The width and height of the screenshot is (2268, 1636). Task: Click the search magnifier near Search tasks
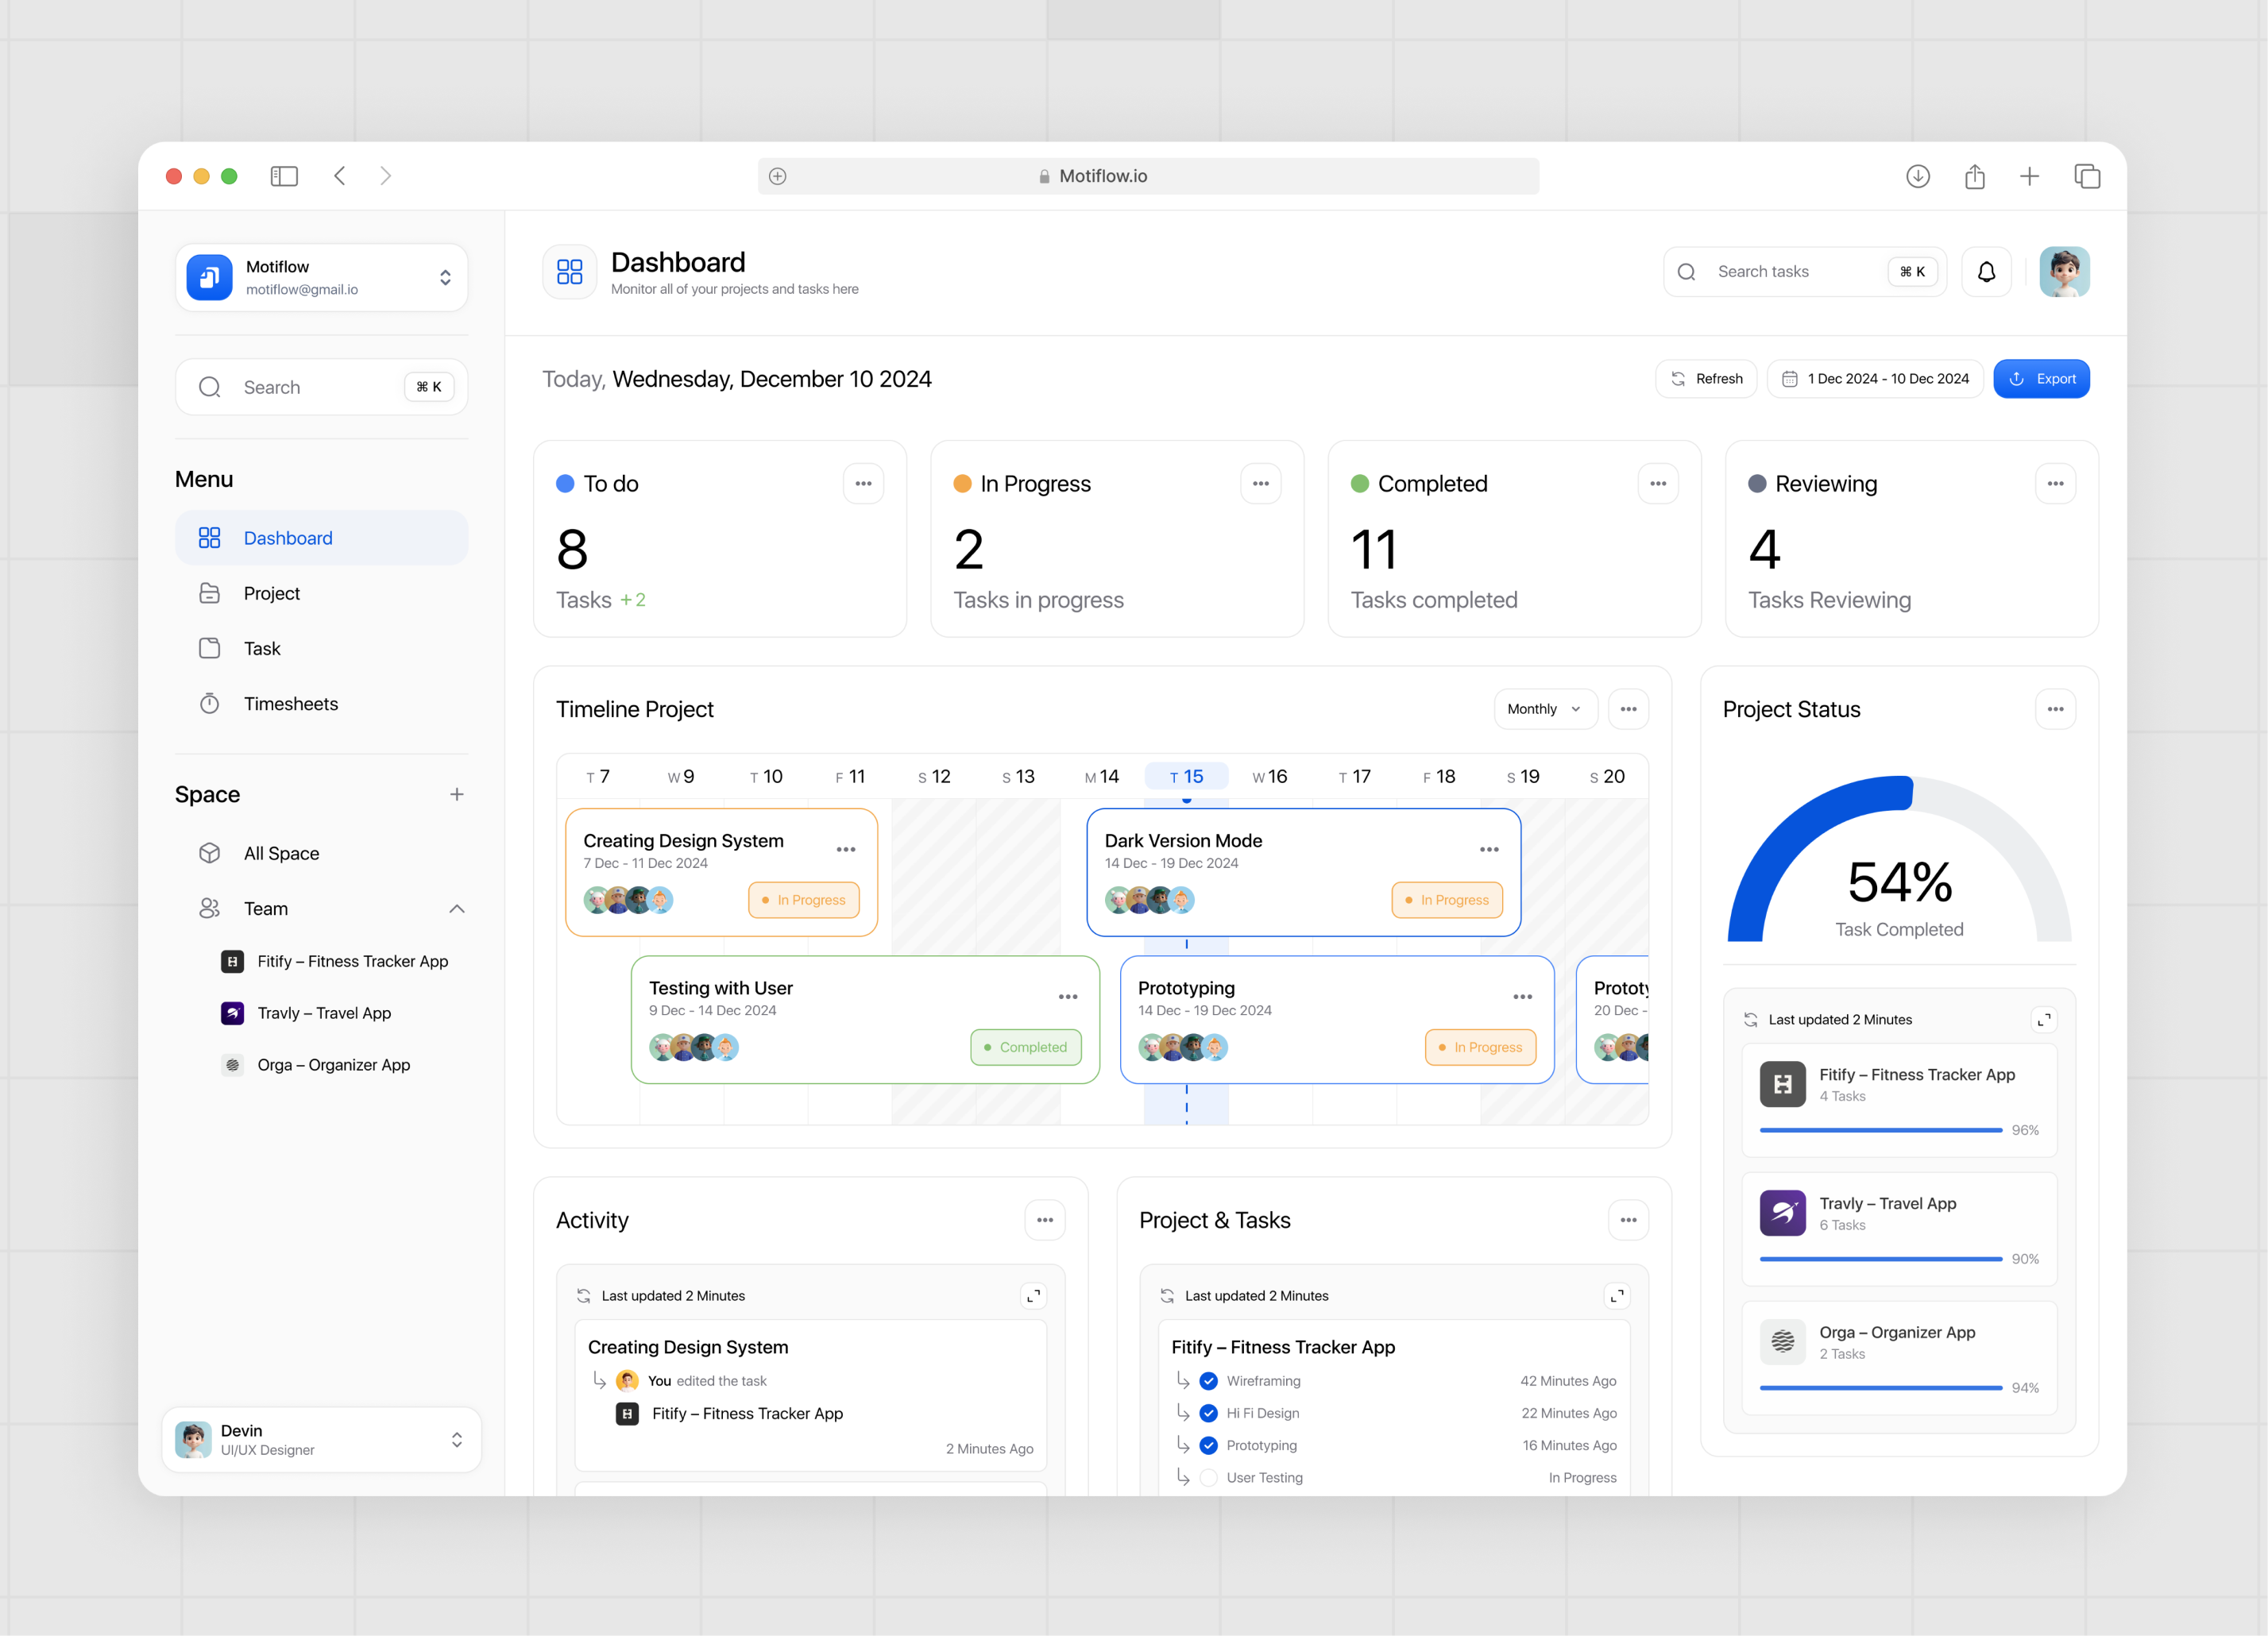tap(1687, 271)
